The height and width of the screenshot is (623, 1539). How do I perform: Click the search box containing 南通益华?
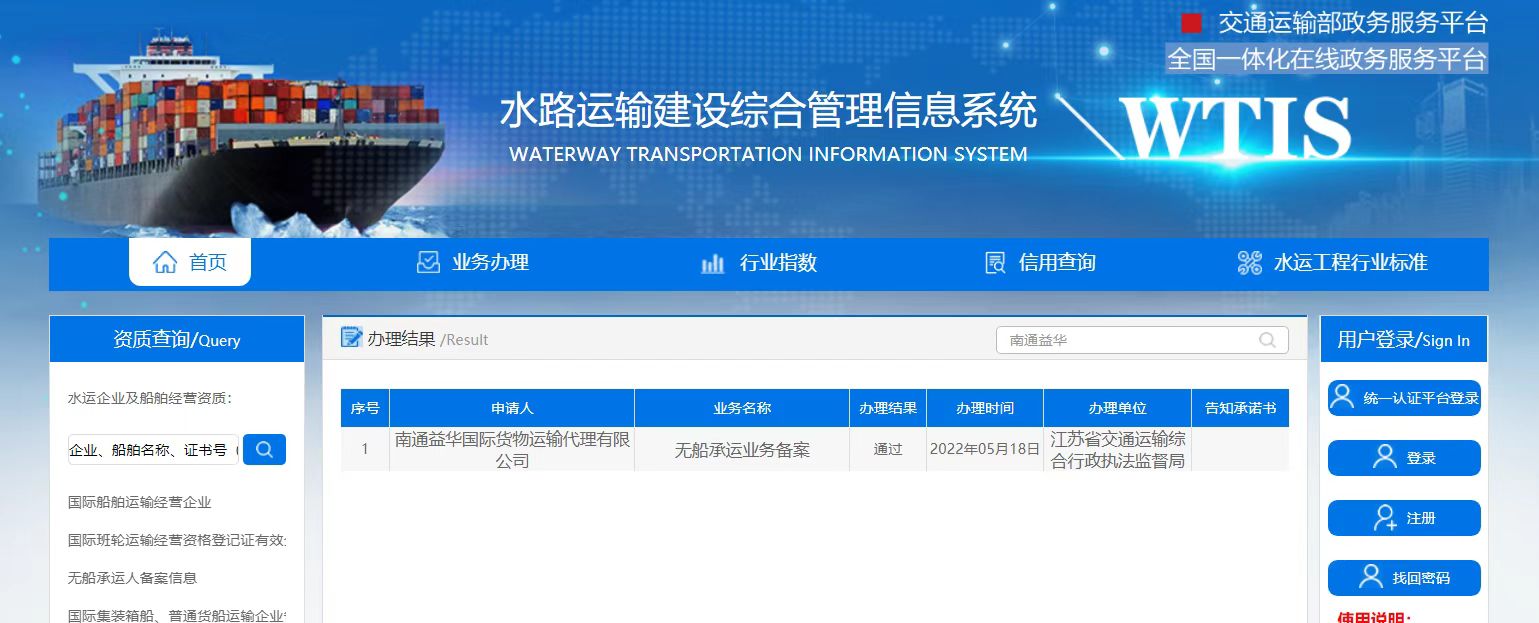pos(1130,340)
